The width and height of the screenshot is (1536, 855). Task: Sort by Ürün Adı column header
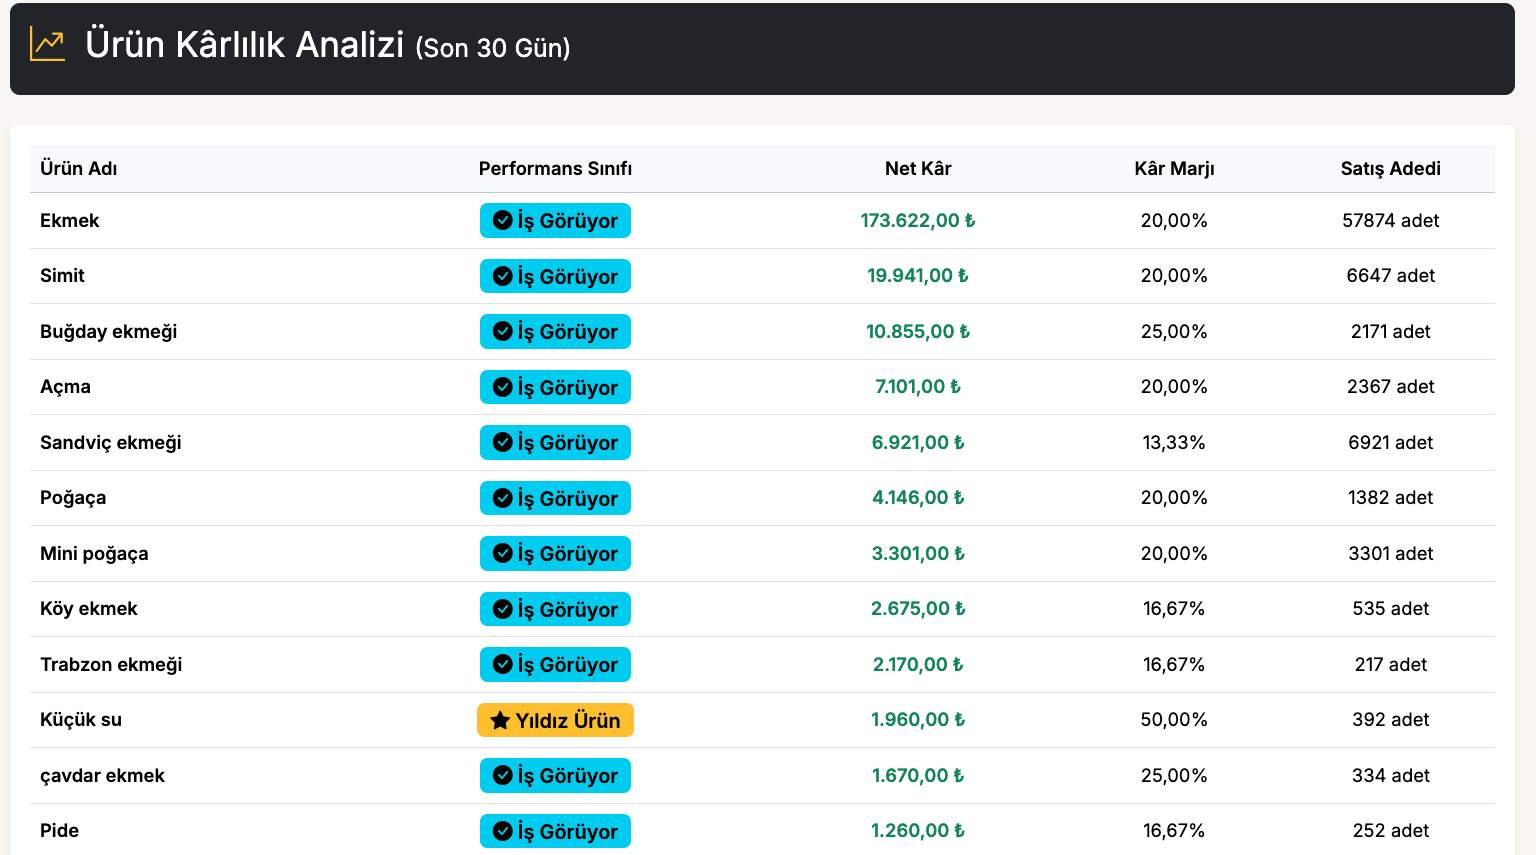pos(79,168)
